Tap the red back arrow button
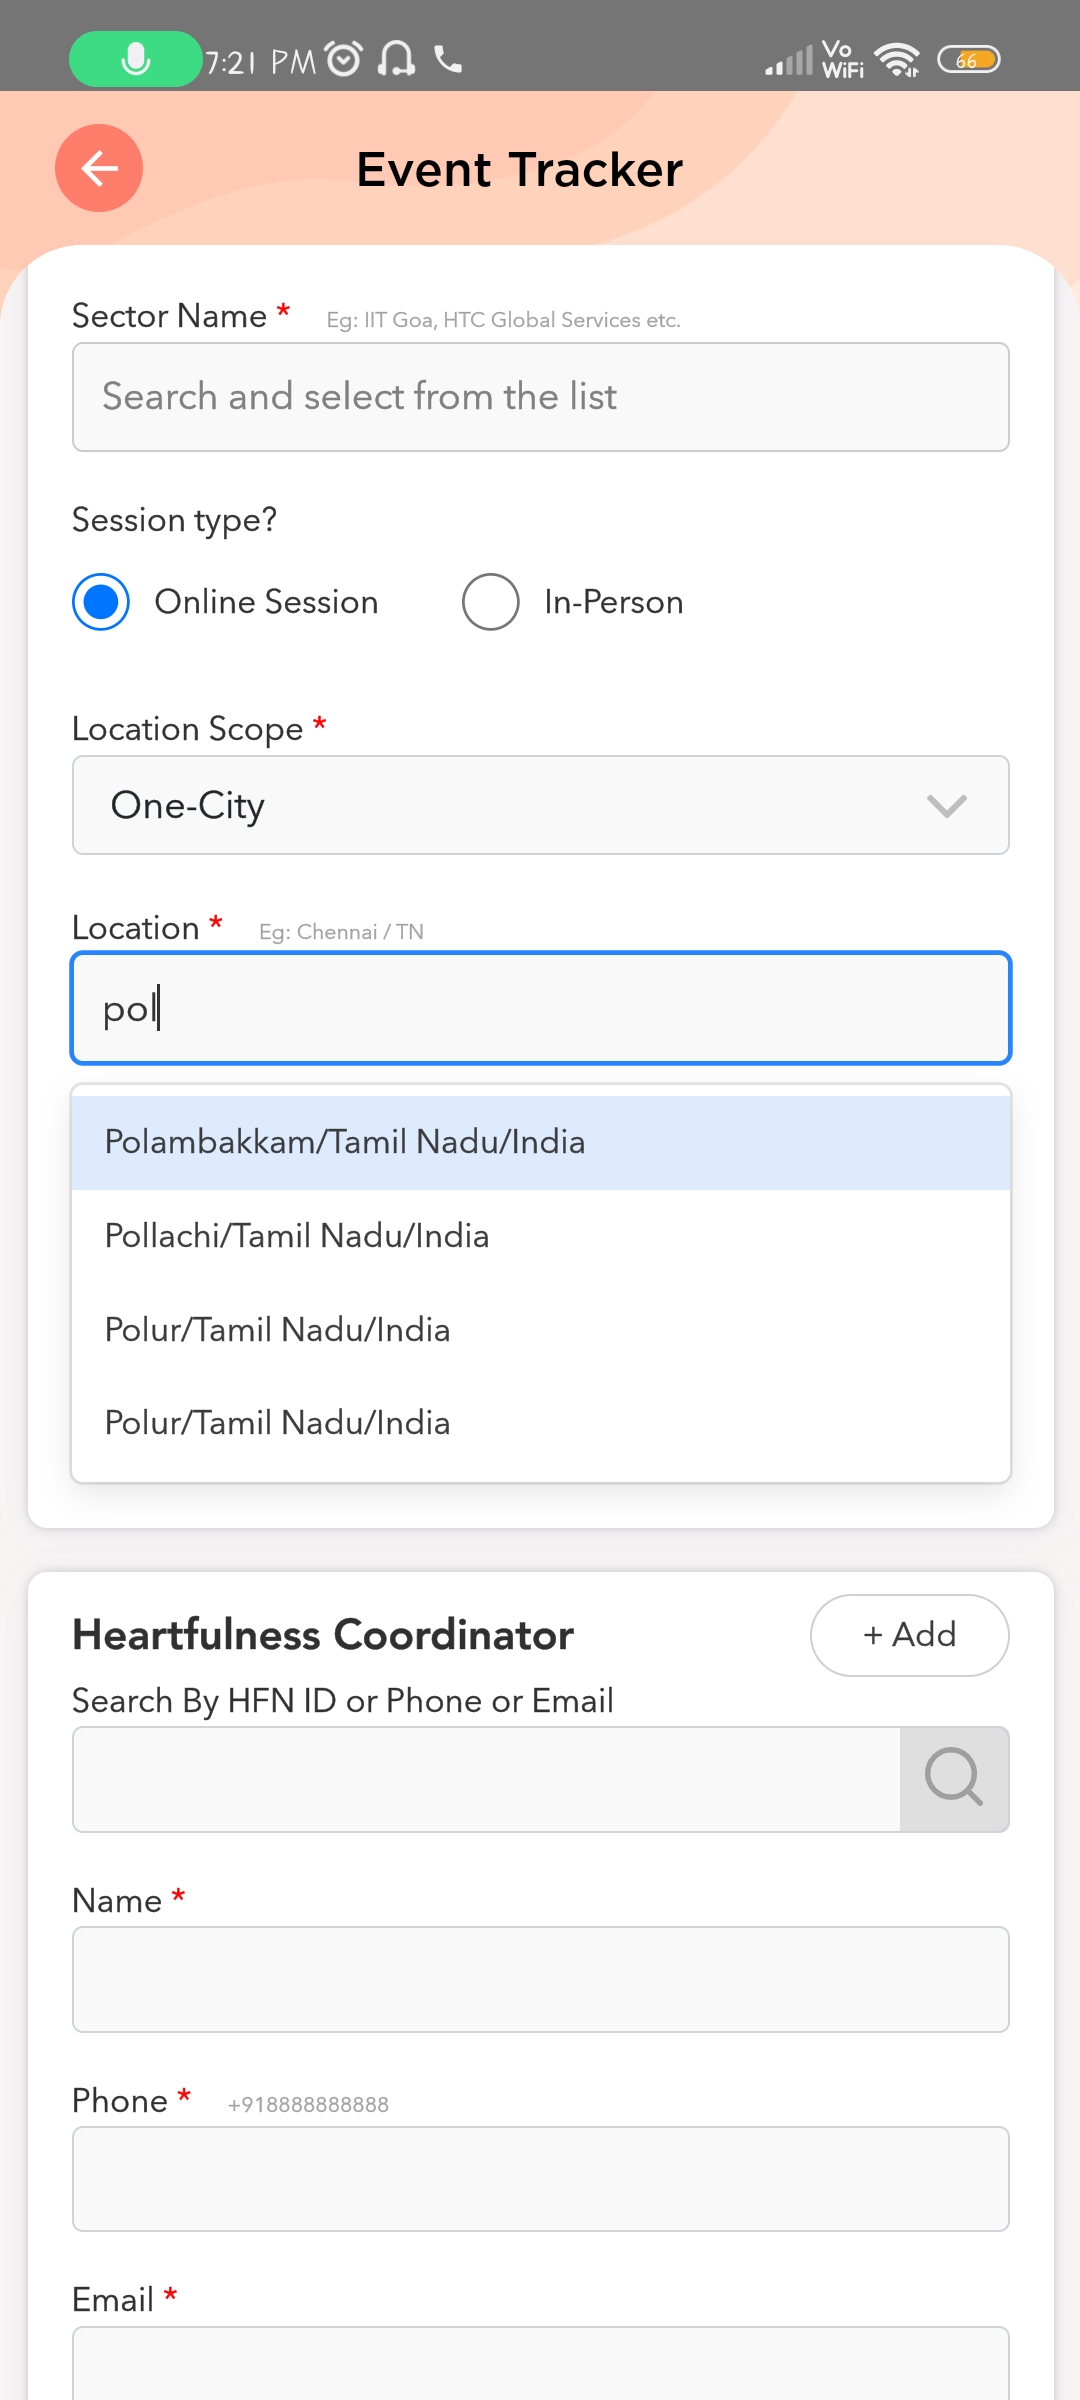The height and width of the screenshot is (2400, 1080). (x=99, y=168)
